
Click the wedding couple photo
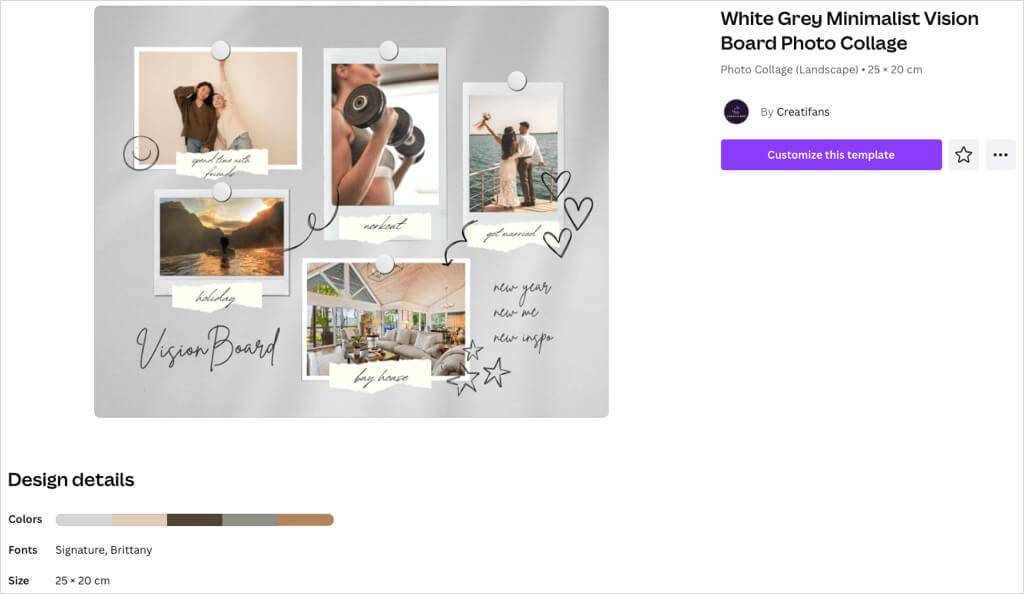coord(513,153)
